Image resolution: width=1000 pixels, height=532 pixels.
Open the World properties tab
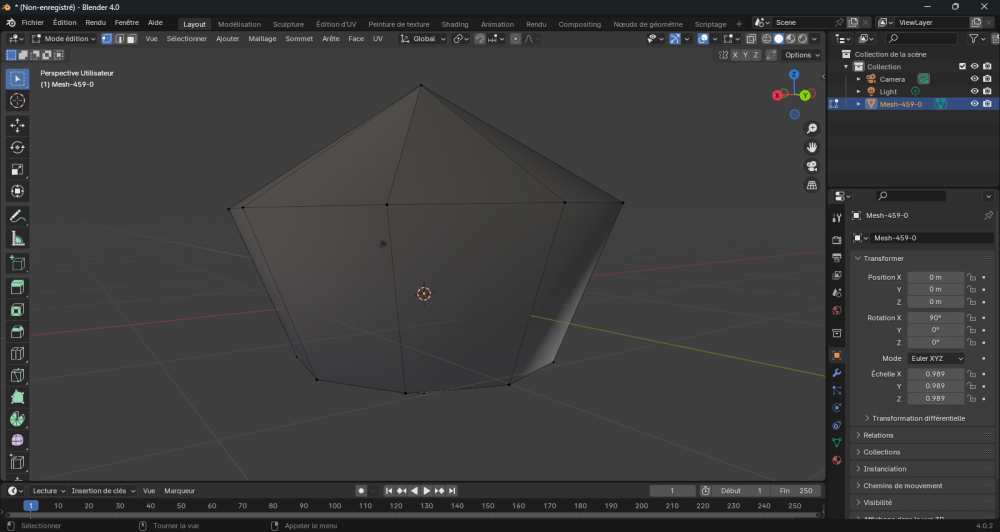[837, 311]
